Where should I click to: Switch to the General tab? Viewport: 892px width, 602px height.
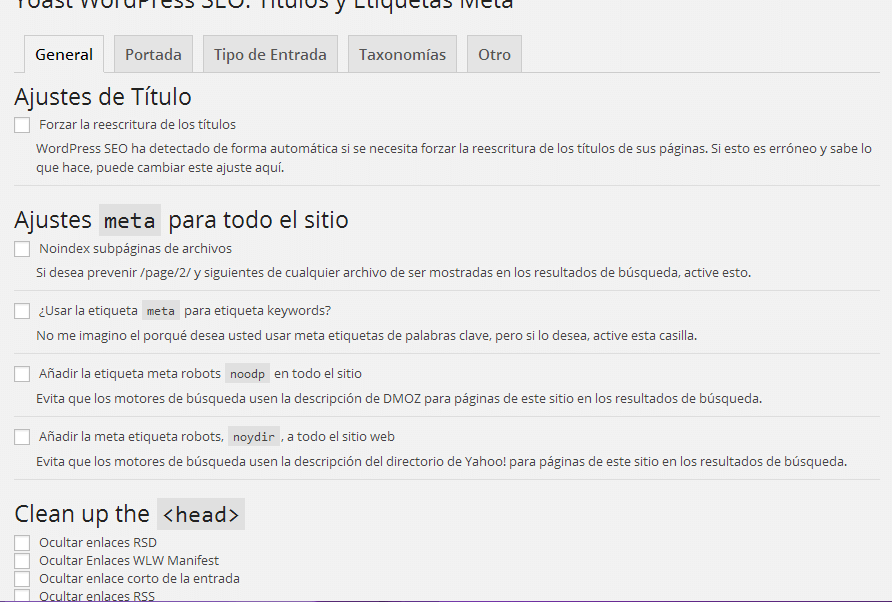(x=64, y=55)
